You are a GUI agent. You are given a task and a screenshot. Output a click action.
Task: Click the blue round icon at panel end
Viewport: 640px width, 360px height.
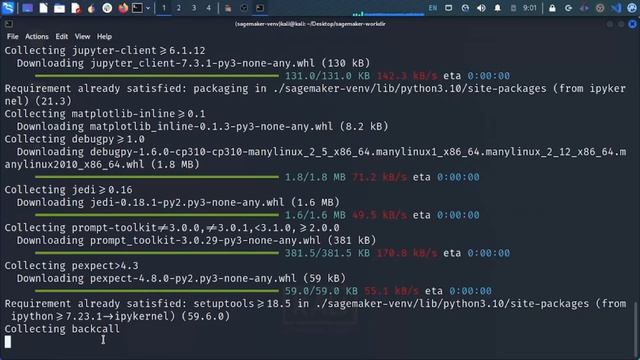coord(631,8)
